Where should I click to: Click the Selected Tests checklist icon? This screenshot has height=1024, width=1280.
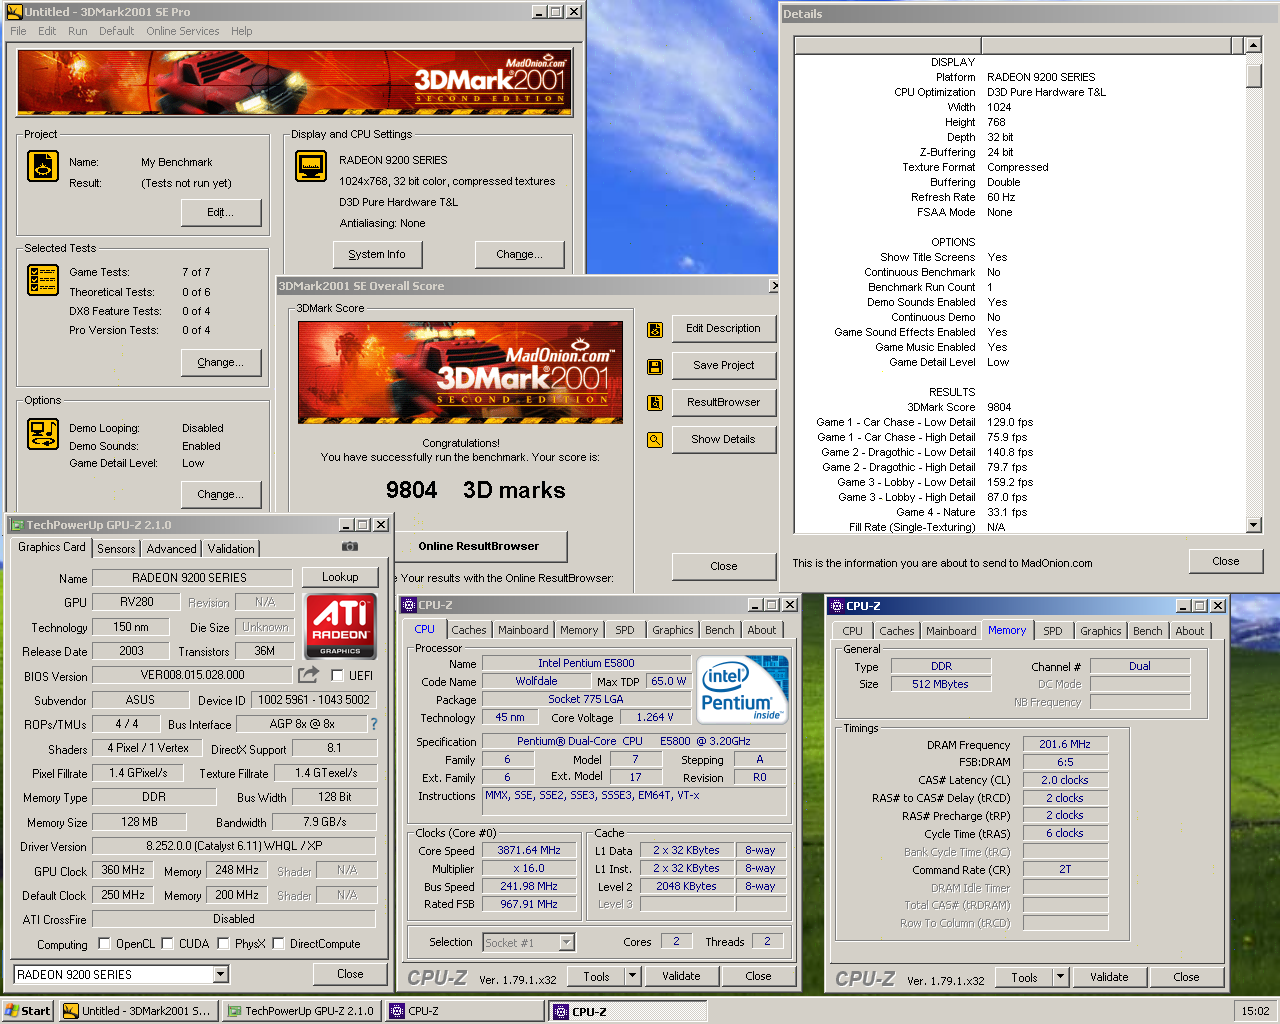click(43, 280)
